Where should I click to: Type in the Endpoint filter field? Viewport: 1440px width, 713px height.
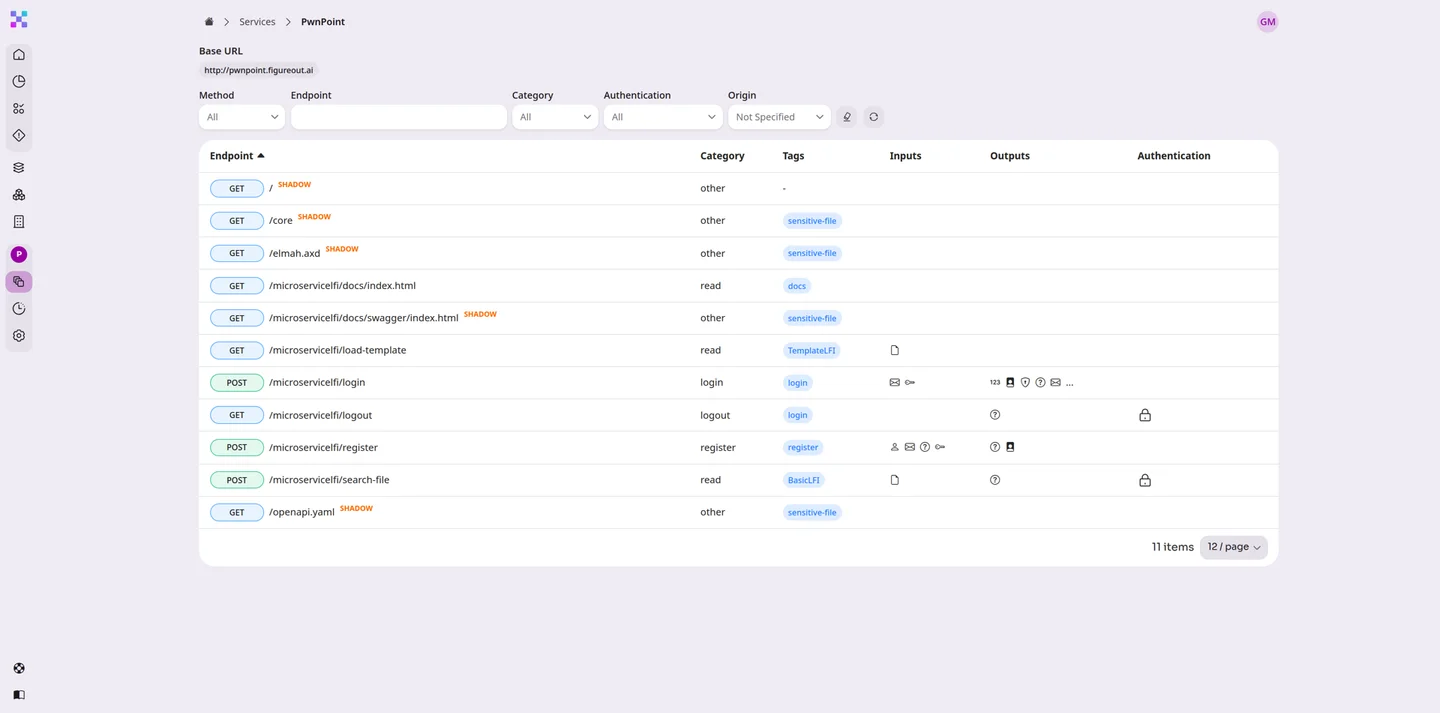398,117
